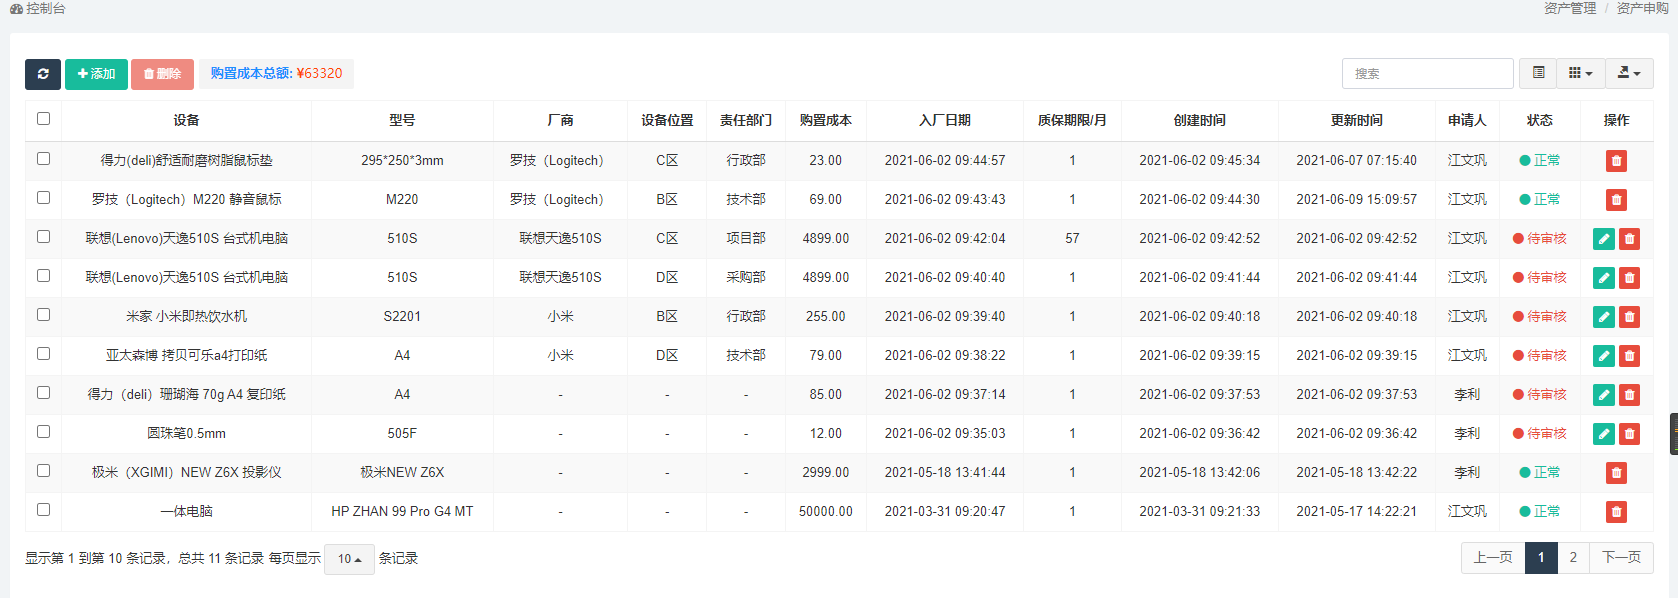Image resolution: width=1678 pixels, height=598 pixels.
Task: Click model cell HP ZHAN 99 Pro G4 MT
Action: click(x=402, y=511)
